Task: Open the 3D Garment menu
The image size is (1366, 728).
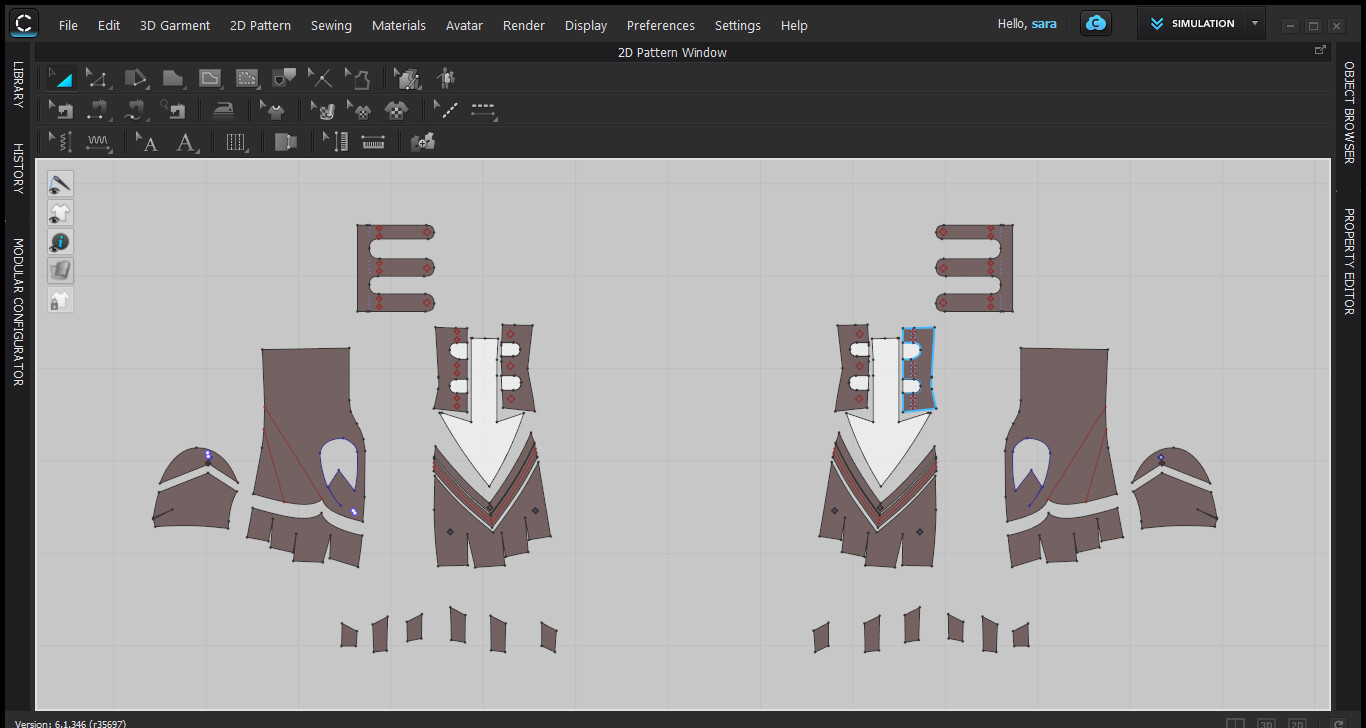Action: [x=175, y=25]
